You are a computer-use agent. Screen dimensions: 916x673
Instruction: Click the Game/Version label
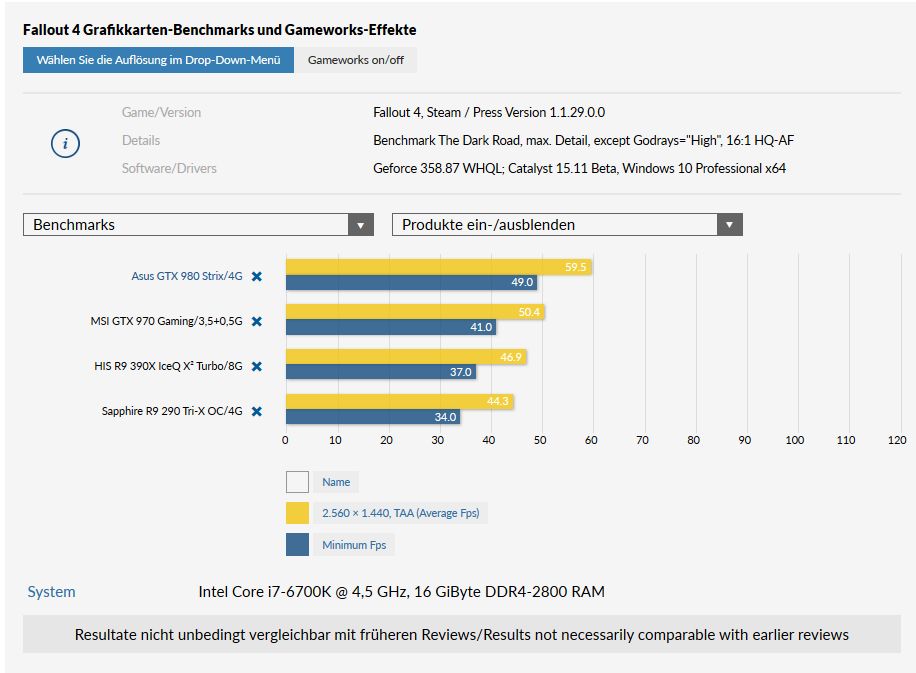[x=161, y=112]
